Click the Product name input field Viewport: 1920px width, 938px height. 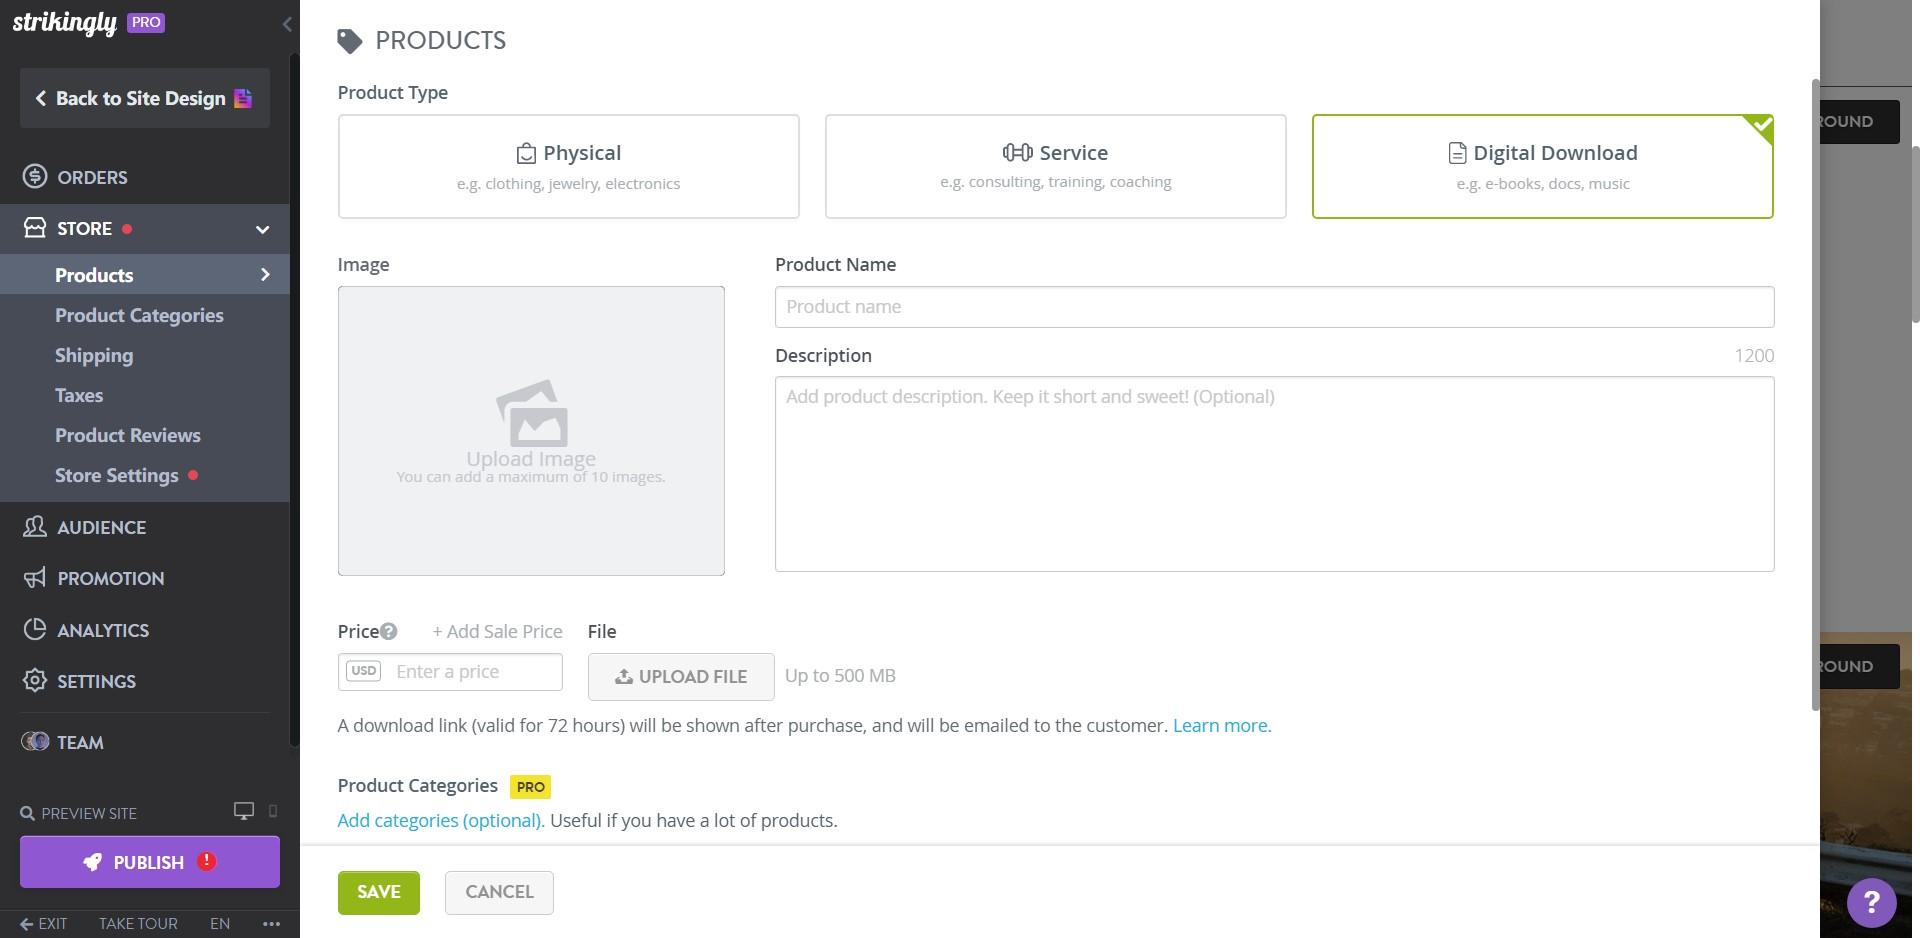(1273, 307)
